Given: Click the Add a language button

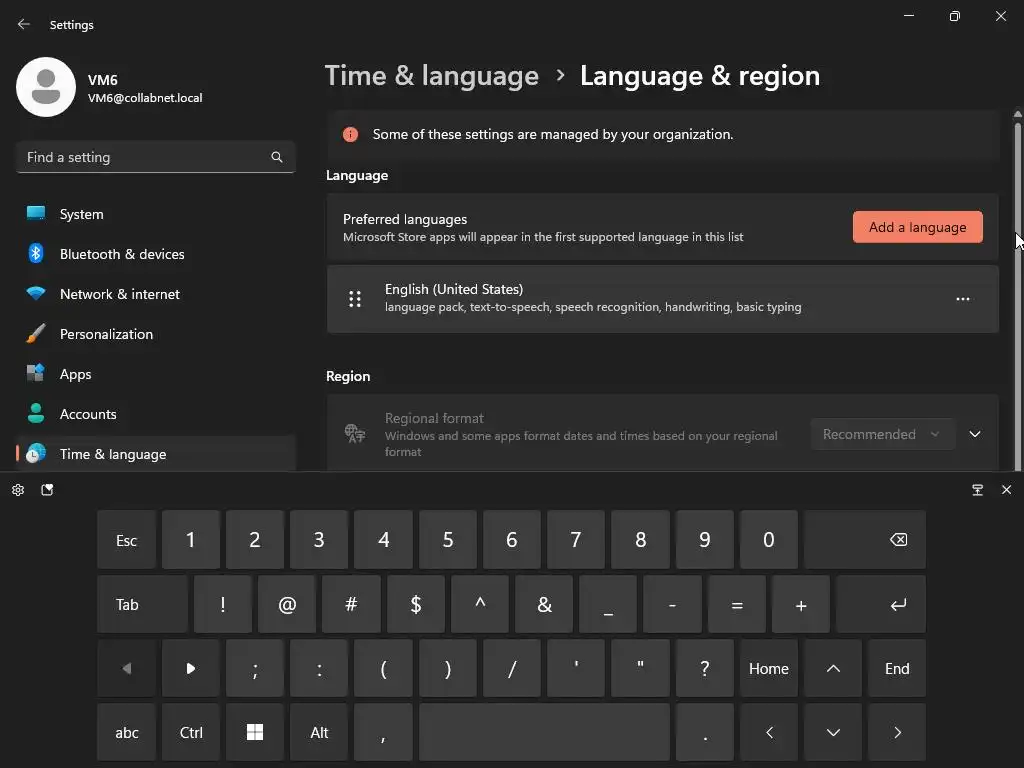Looking at the screenshot, I should 917,227.
